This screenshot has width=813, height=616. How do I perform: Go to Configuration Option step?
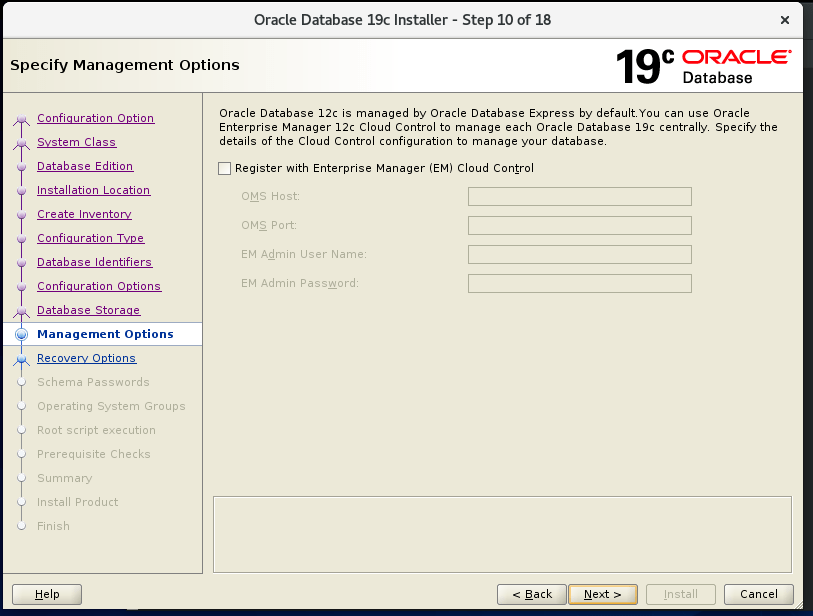click(x=95, y=118)
